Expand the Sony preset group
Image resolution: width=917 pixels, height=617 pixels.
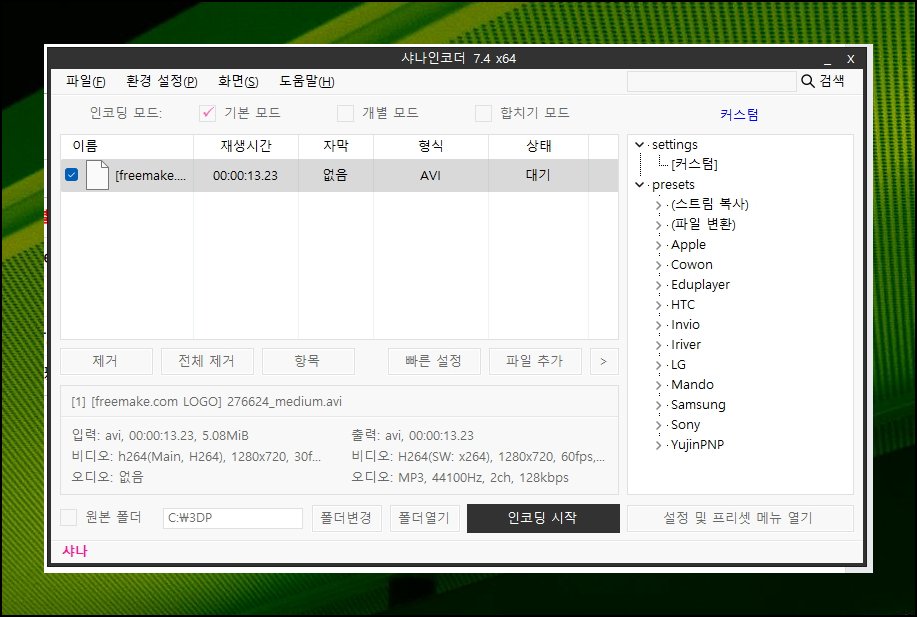click(659, 425)
